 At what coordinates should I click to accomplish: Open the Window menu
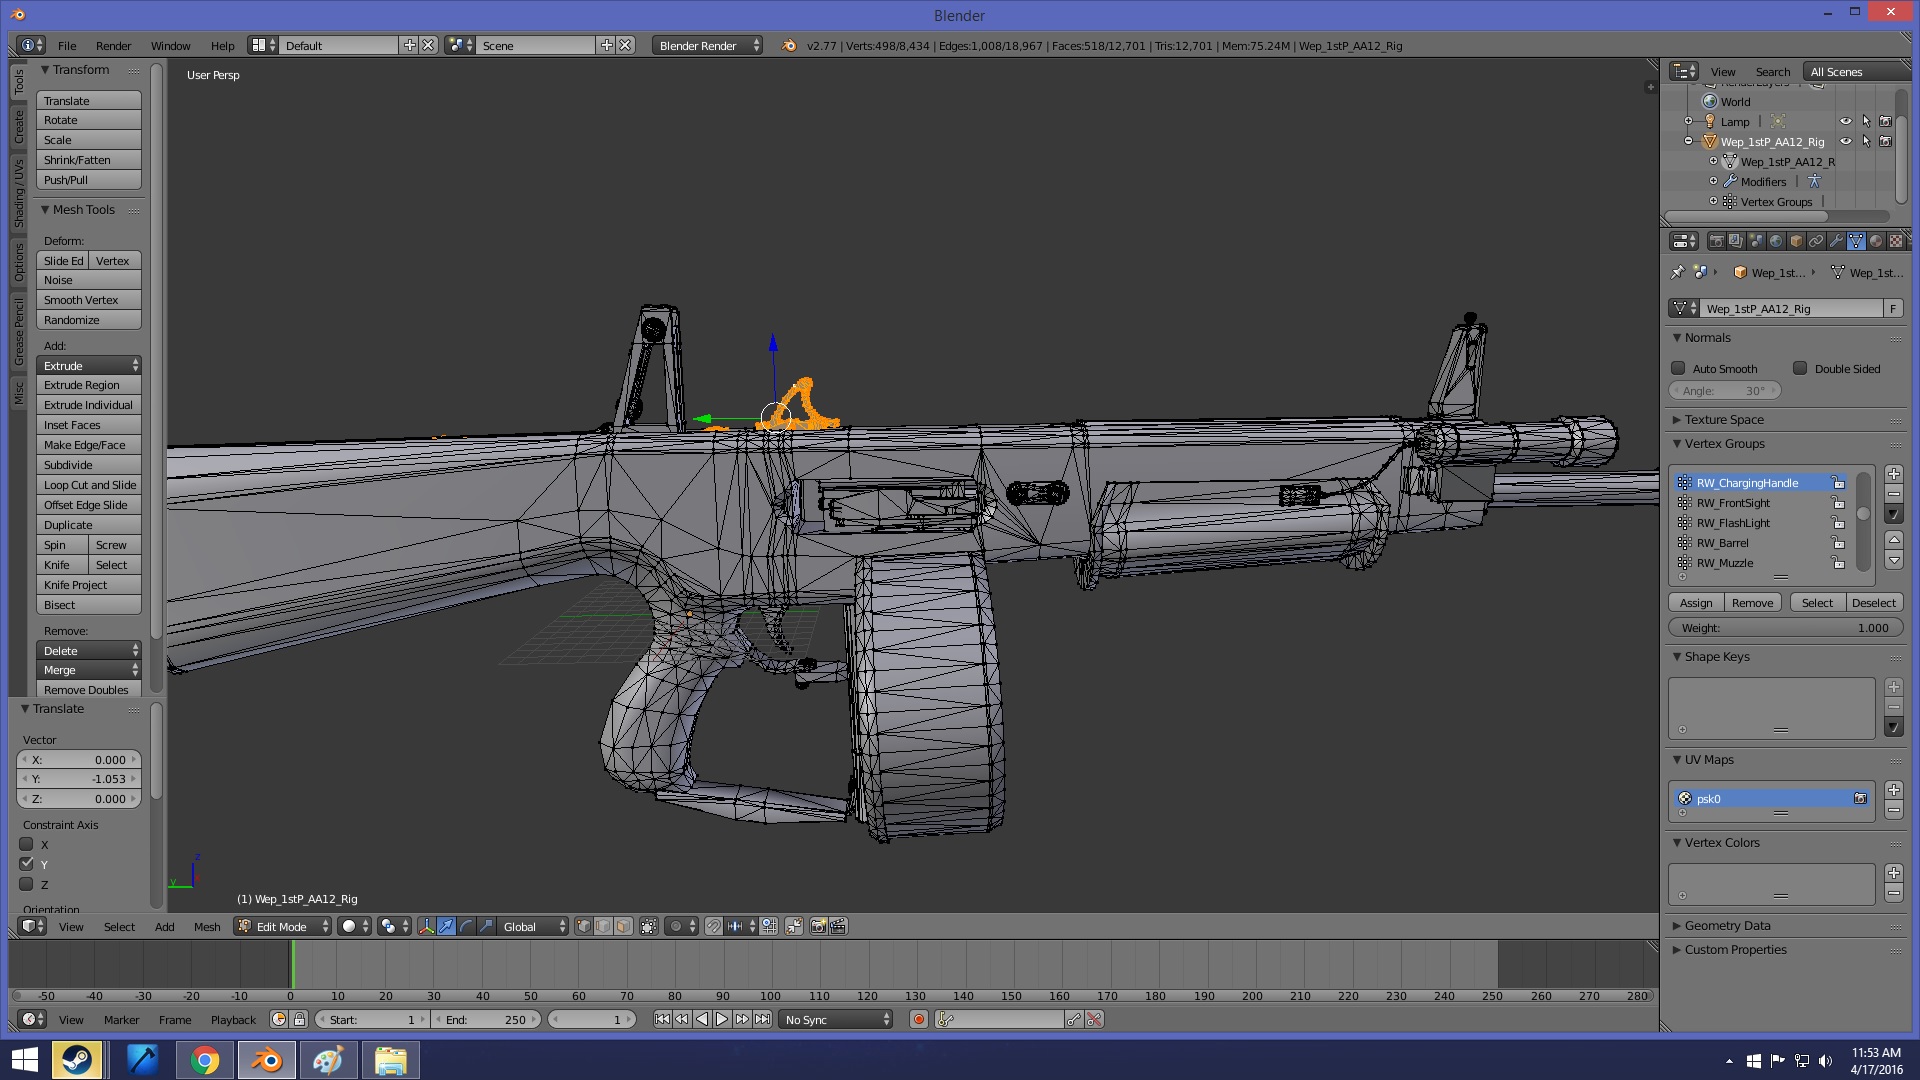[x=170, y=45]
